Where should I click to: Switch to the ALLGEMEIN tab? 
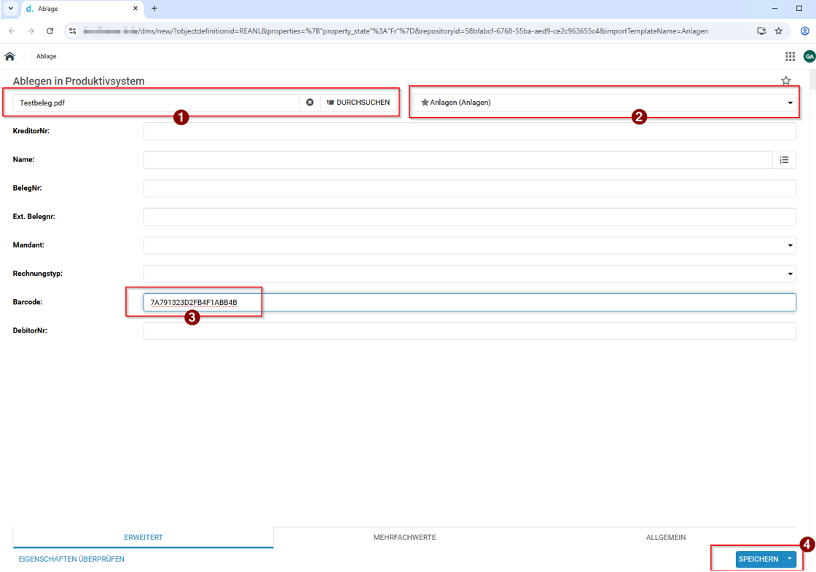[666, 537]
